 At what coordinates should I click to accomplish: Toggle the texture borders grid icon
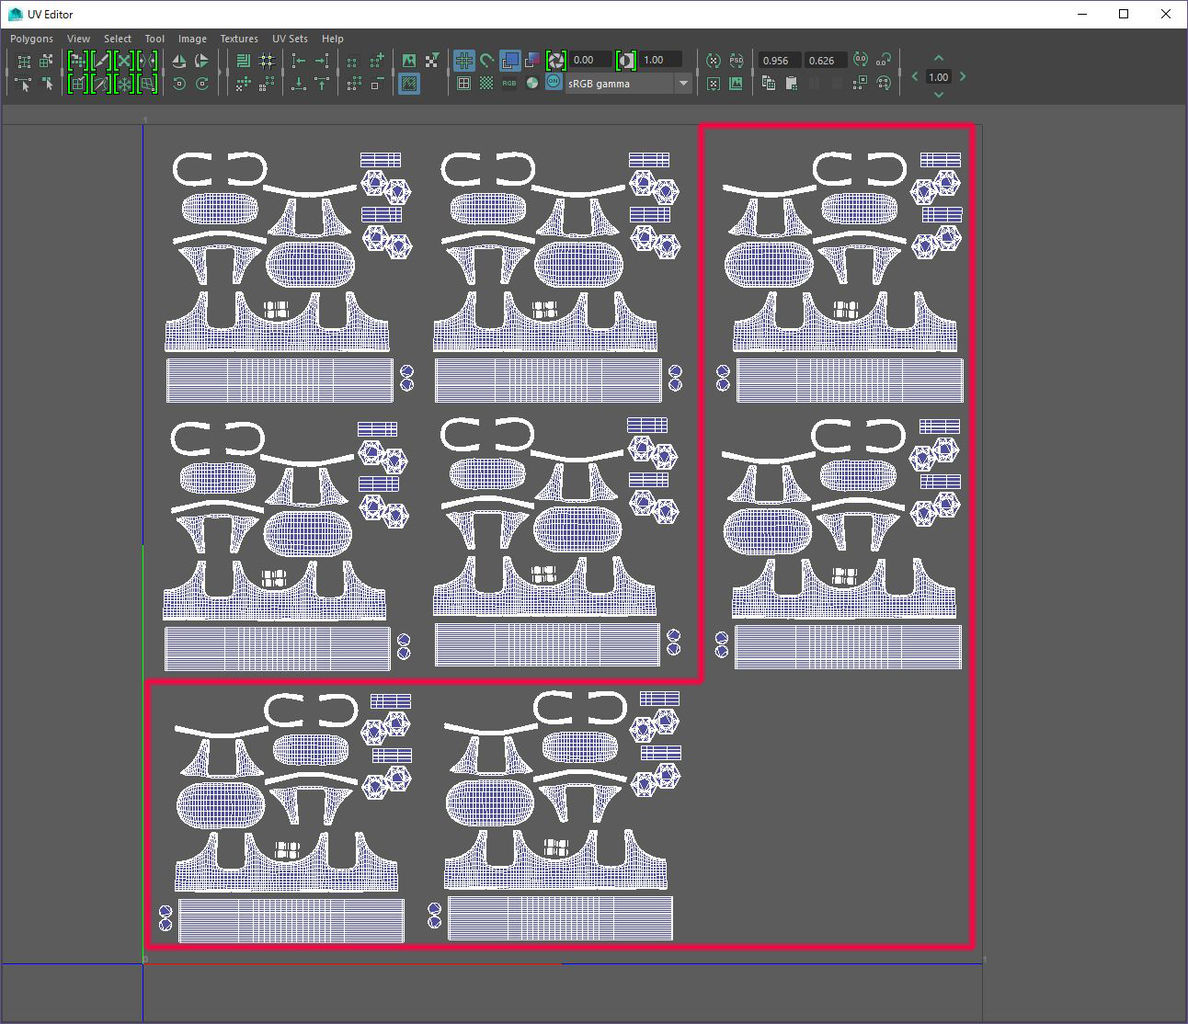pos(464,83)
